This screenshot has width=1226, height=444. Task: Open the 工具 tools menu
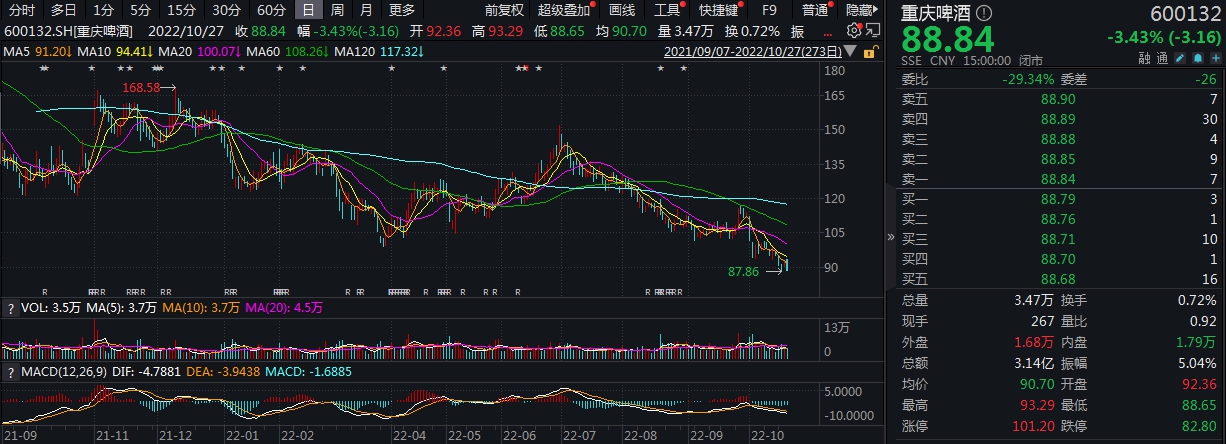[667, 10]
